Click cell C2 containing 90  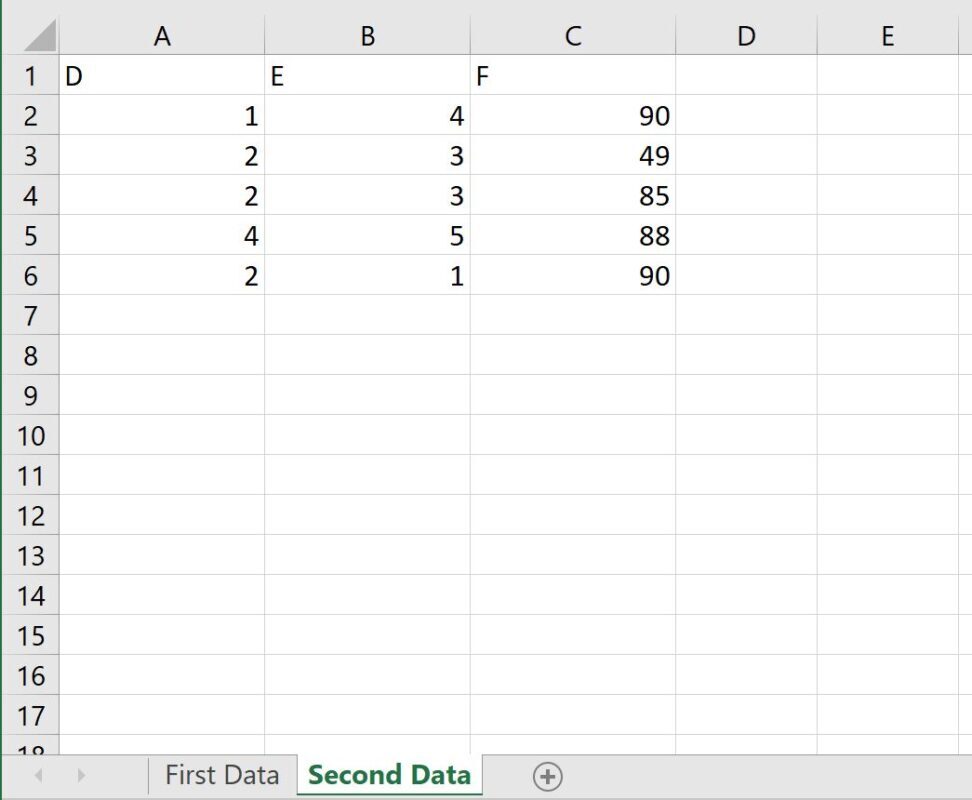573,115
